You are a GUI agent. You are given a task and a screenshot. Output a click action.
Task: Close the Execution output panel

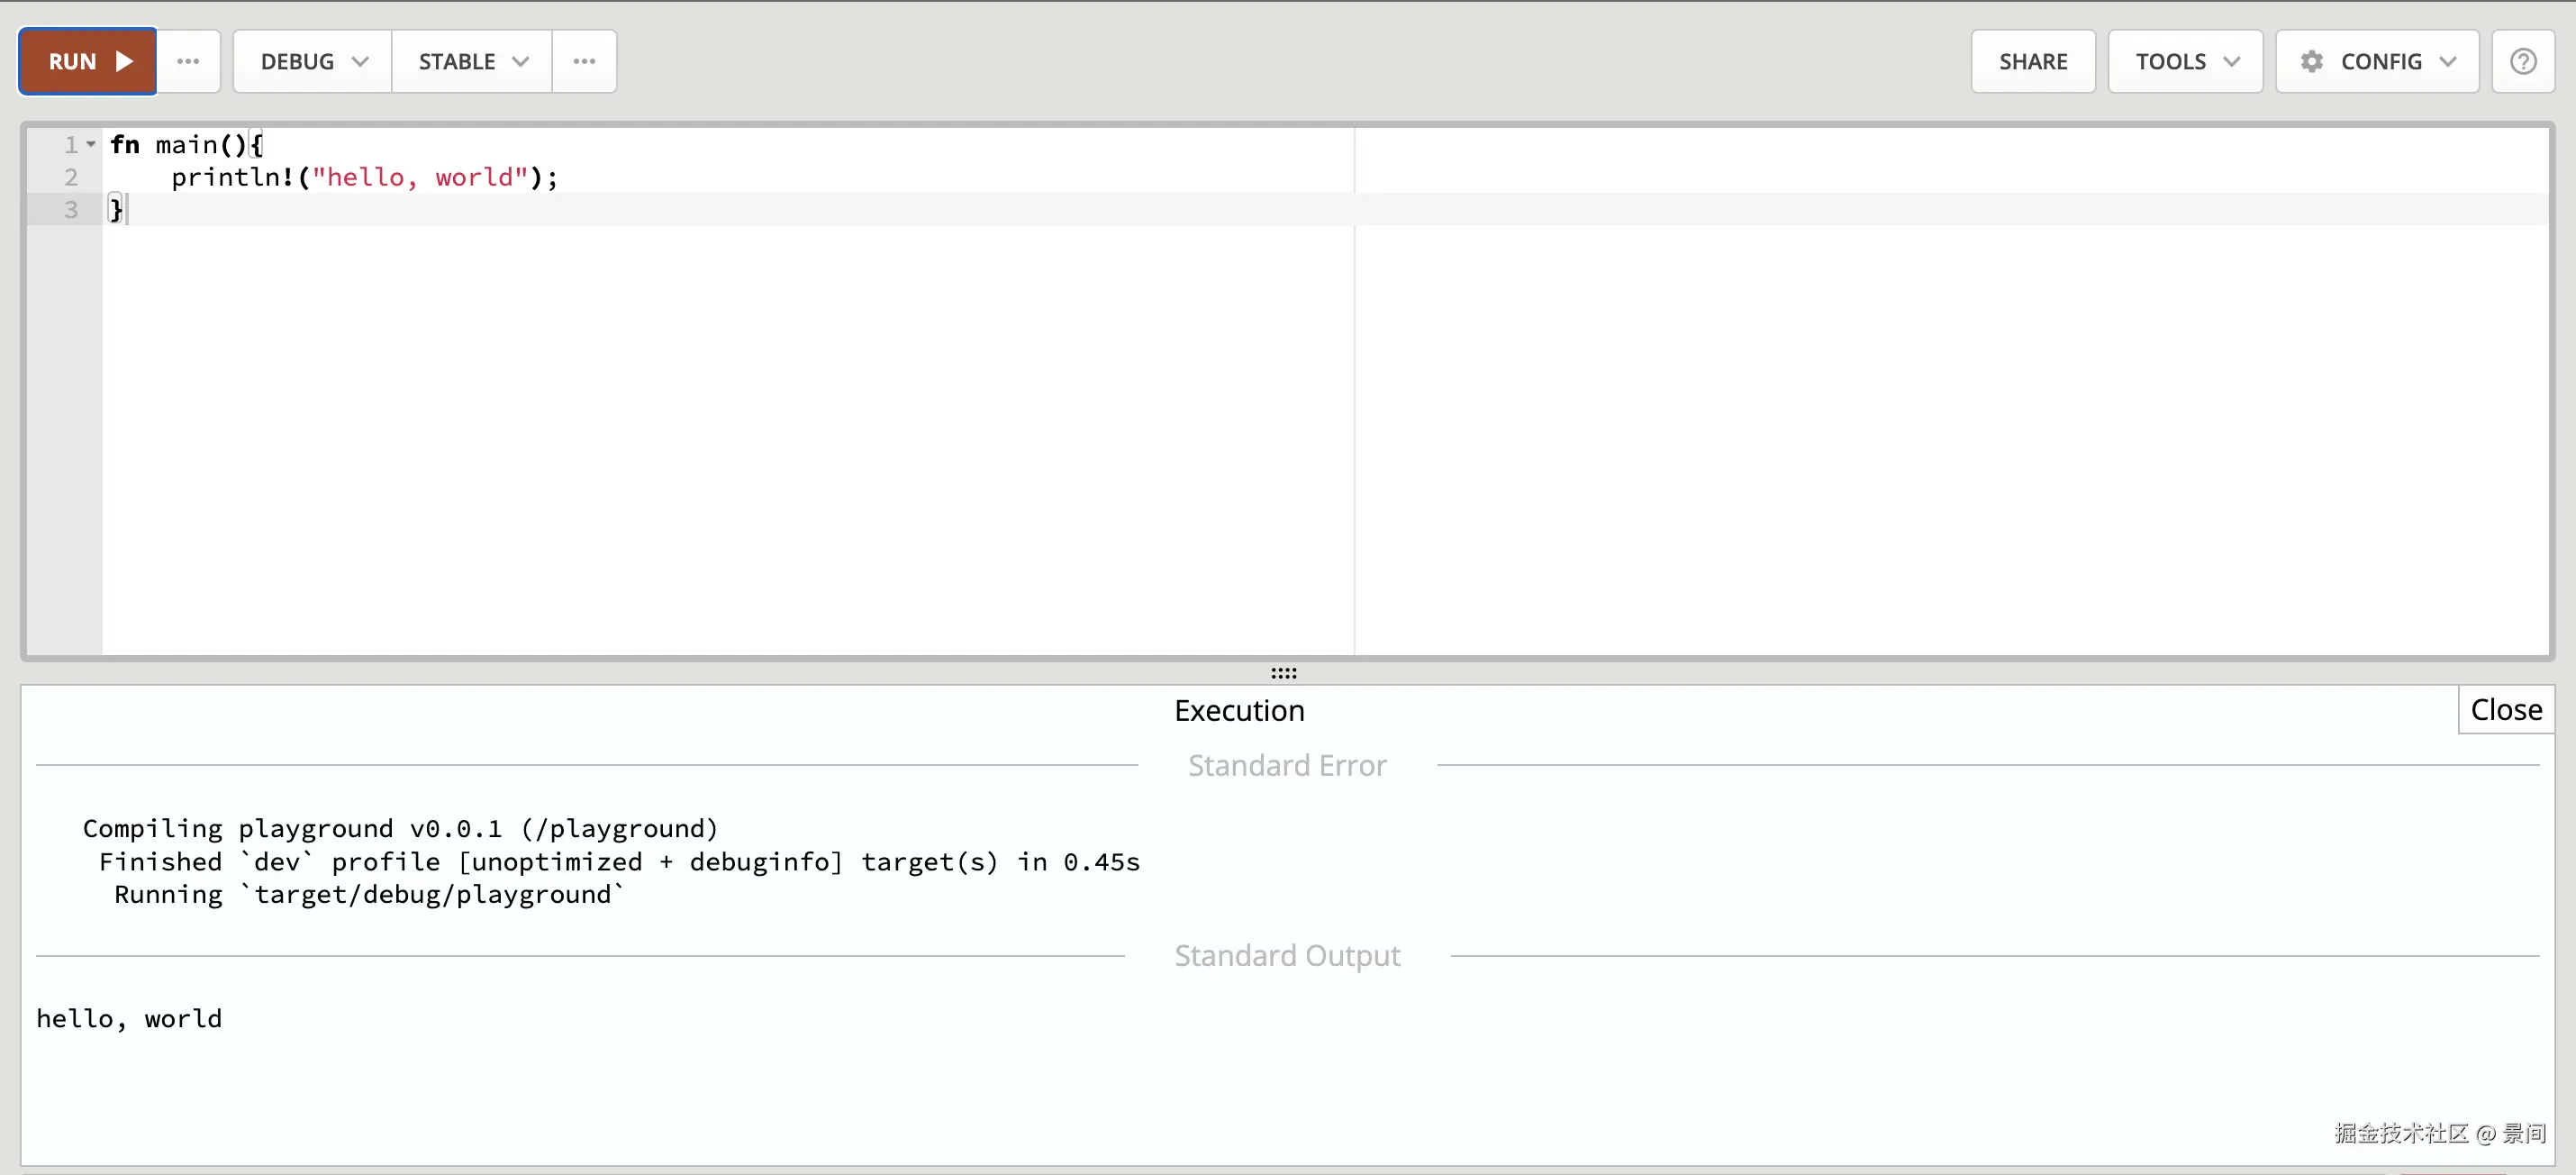pos(2505,709)
